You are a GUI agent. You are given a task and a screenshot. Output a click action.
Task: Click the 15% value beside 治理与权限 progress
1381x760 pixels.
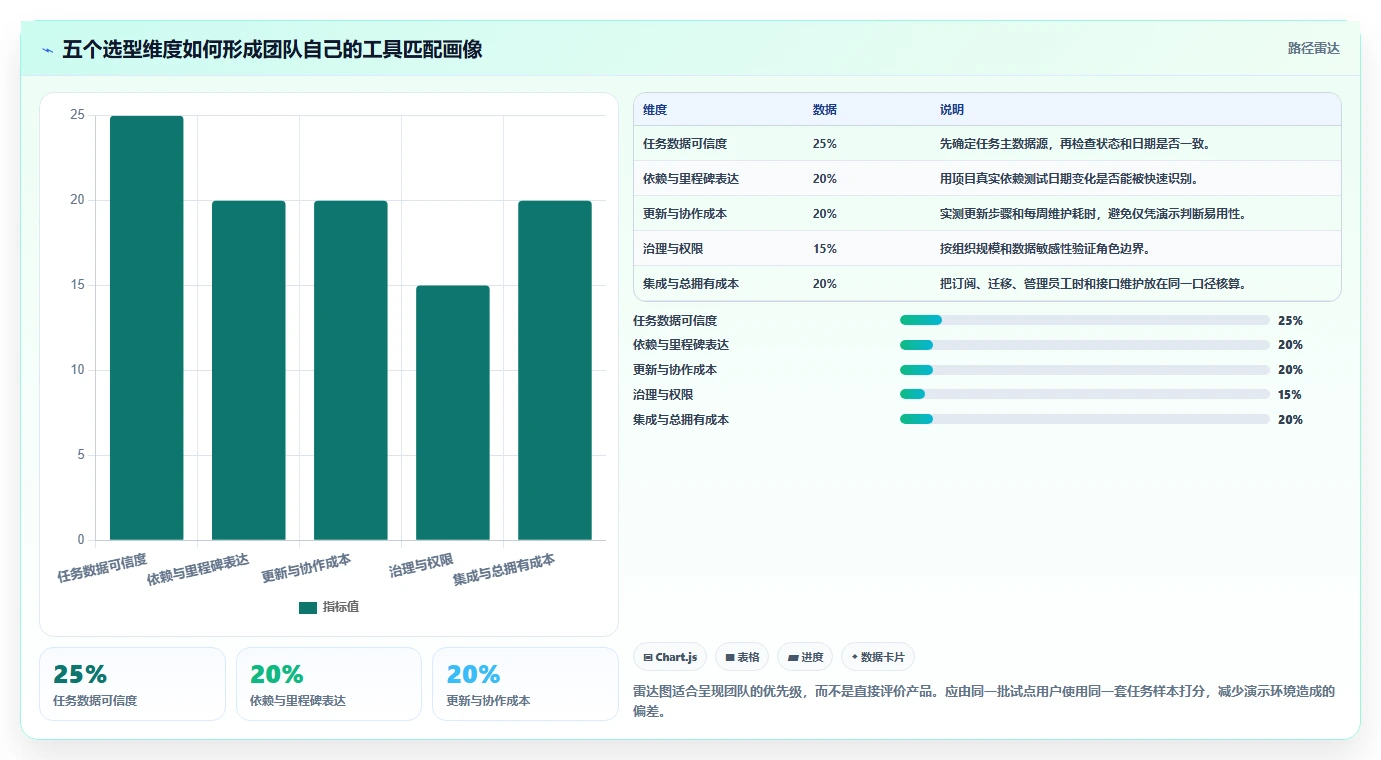[1290, 395]
